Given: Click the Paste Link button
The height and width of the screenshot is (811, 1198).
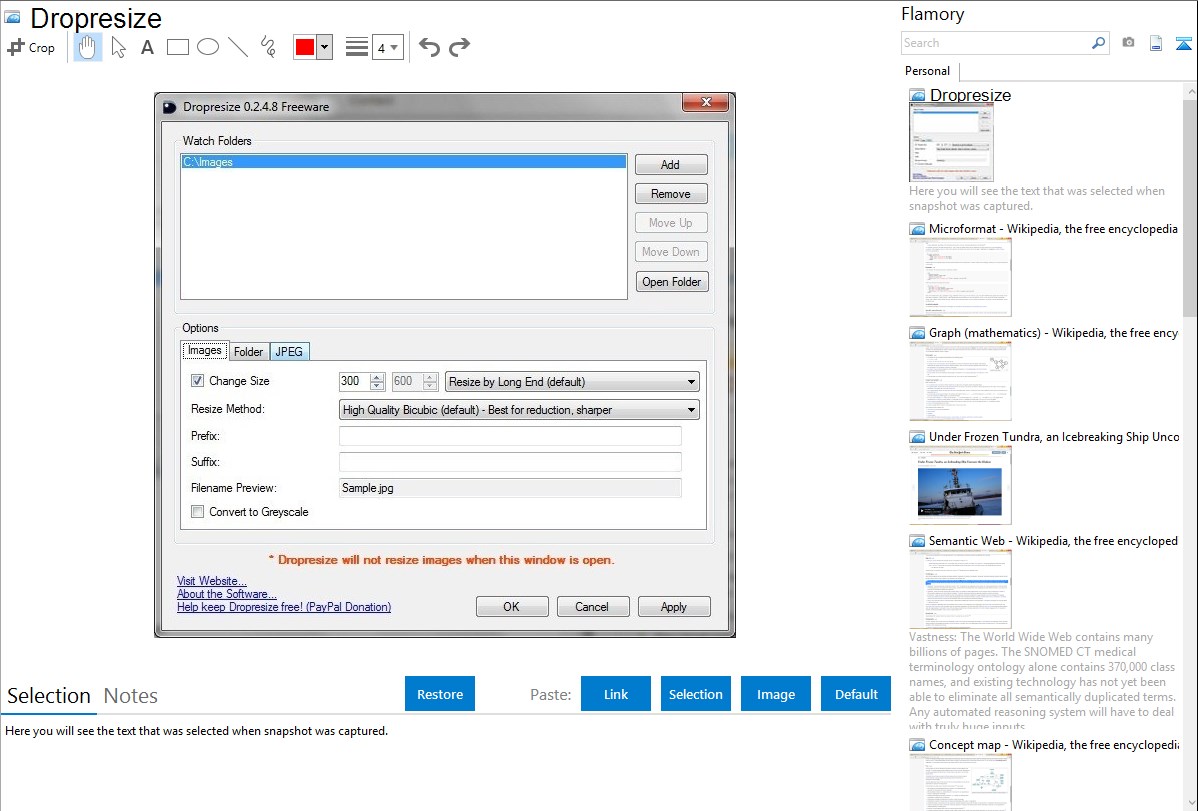Looking at the screenshot, I should pos(616,693).
